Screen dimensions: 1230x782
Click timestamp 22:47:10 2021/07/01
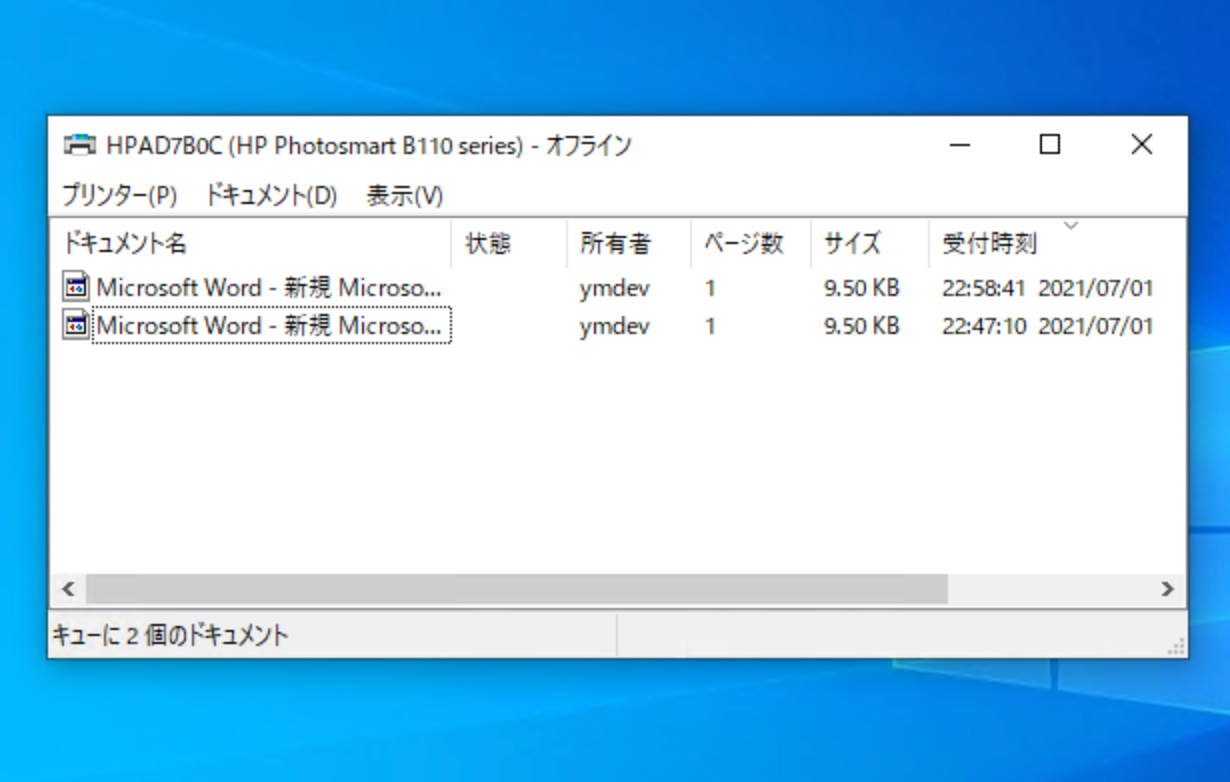coord(1048,326)
